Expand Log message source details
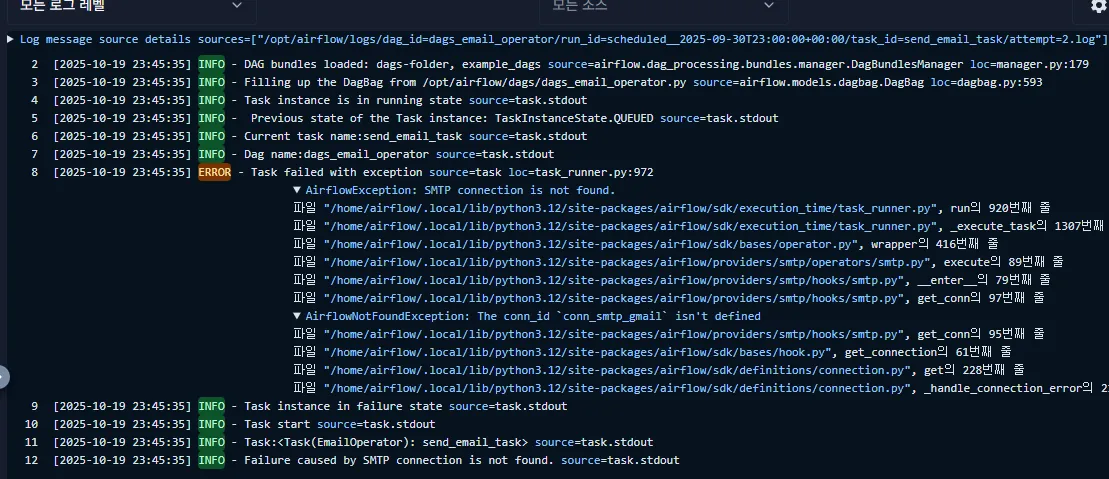The height and width of the screenshot is (479, 1109). tap(10, 39)
